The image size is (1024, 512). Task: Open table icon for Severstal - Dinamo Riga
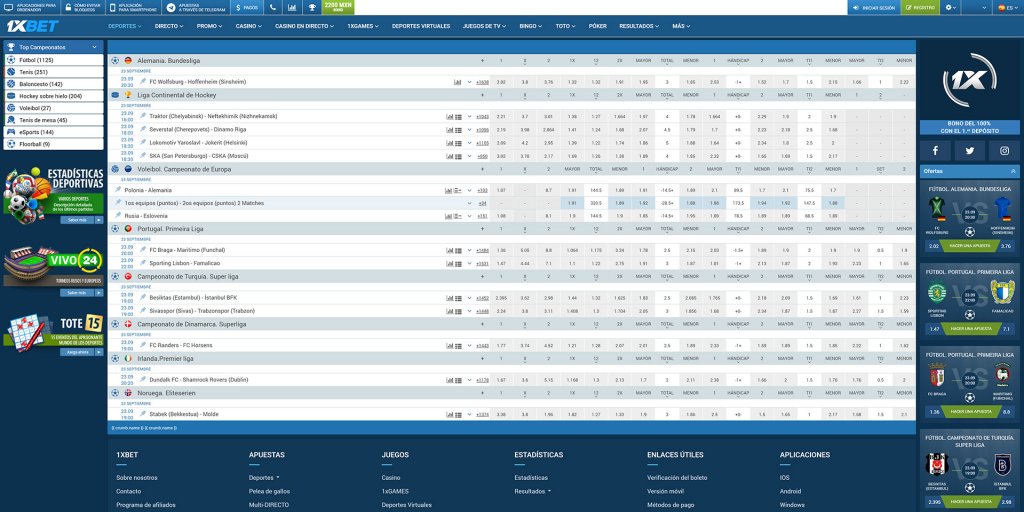(x=458, y=129)
